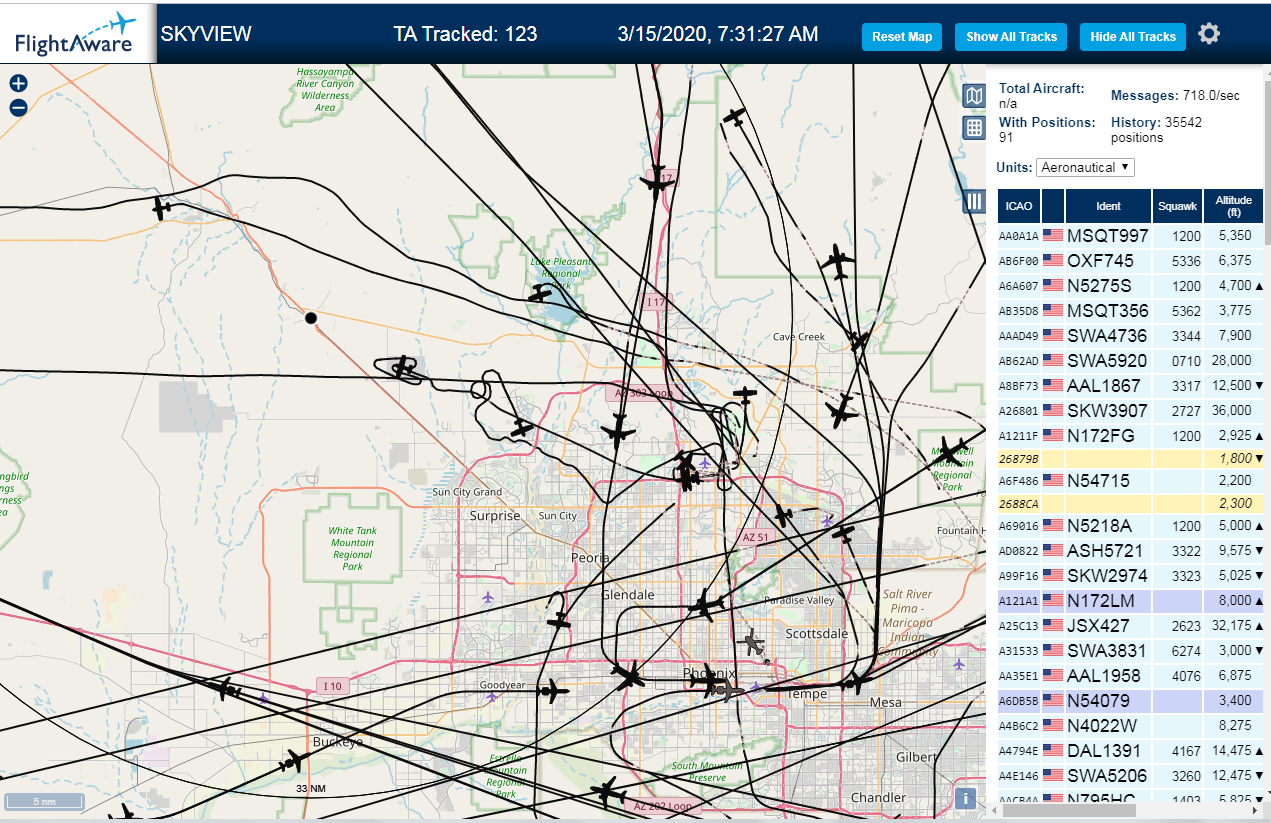This screenshot has width=1271, height=823.
Task: Select the N54715 aircraft row
Action: 1130,480
